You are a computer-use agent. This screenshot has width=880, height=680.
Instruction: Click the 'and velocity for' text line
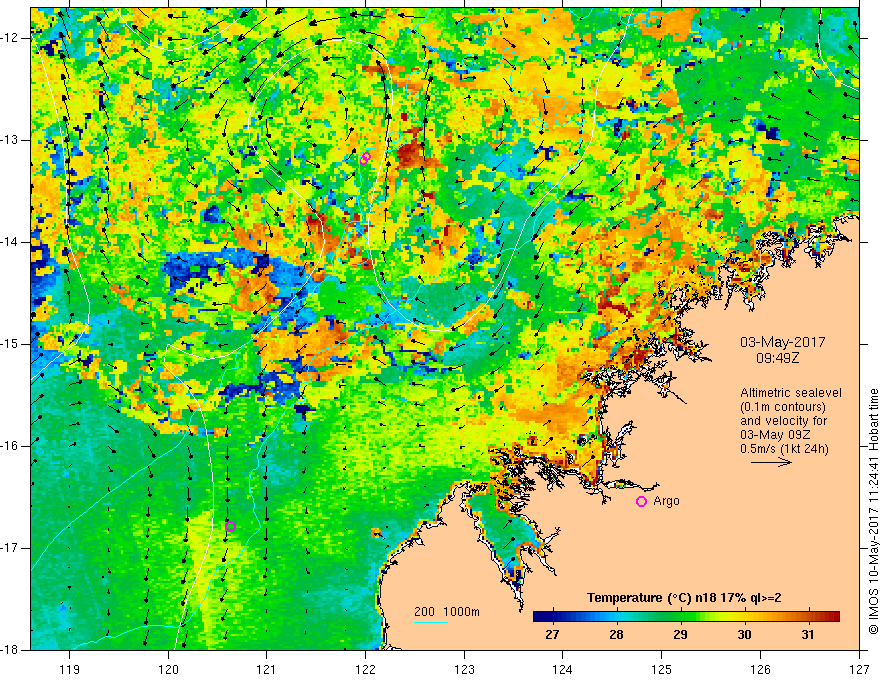point(783,421)
